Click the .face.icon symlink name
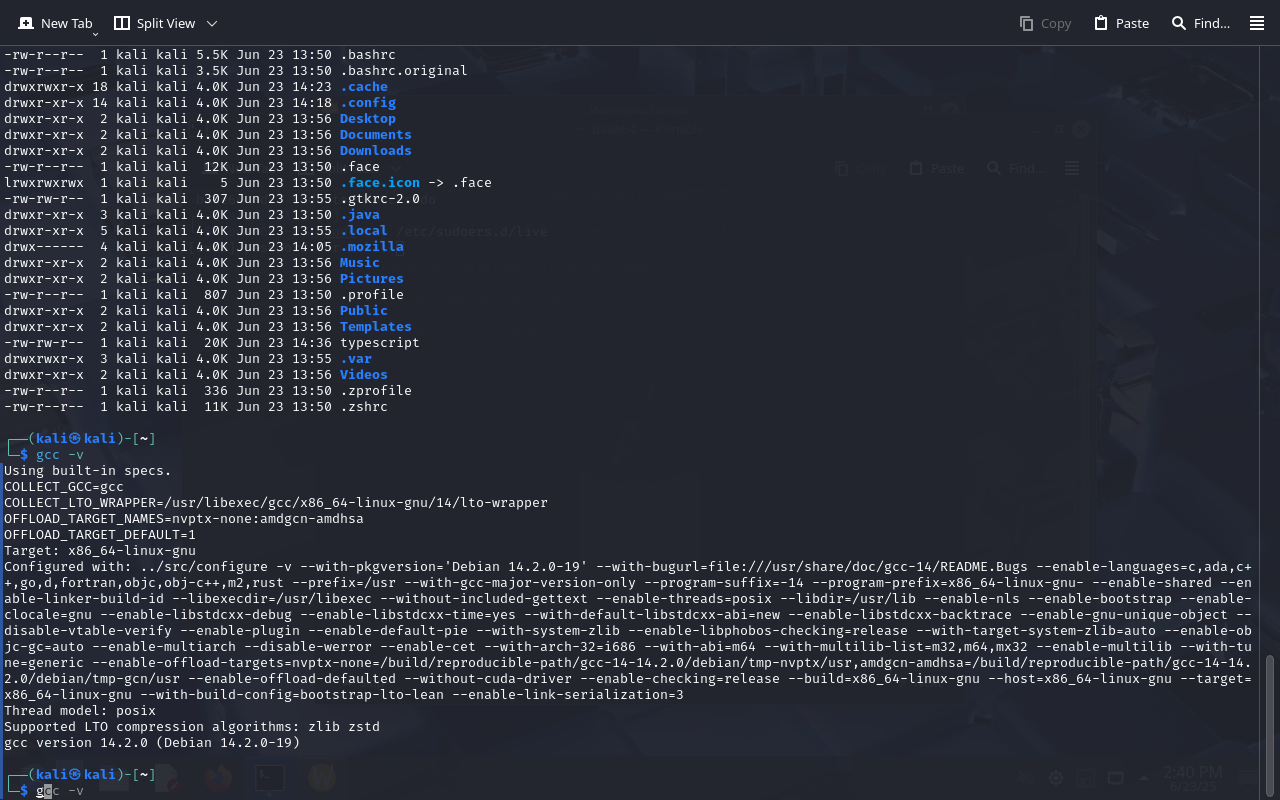Image resolution: width=1280 pixels, height=800 pixels. click(380, 183)
